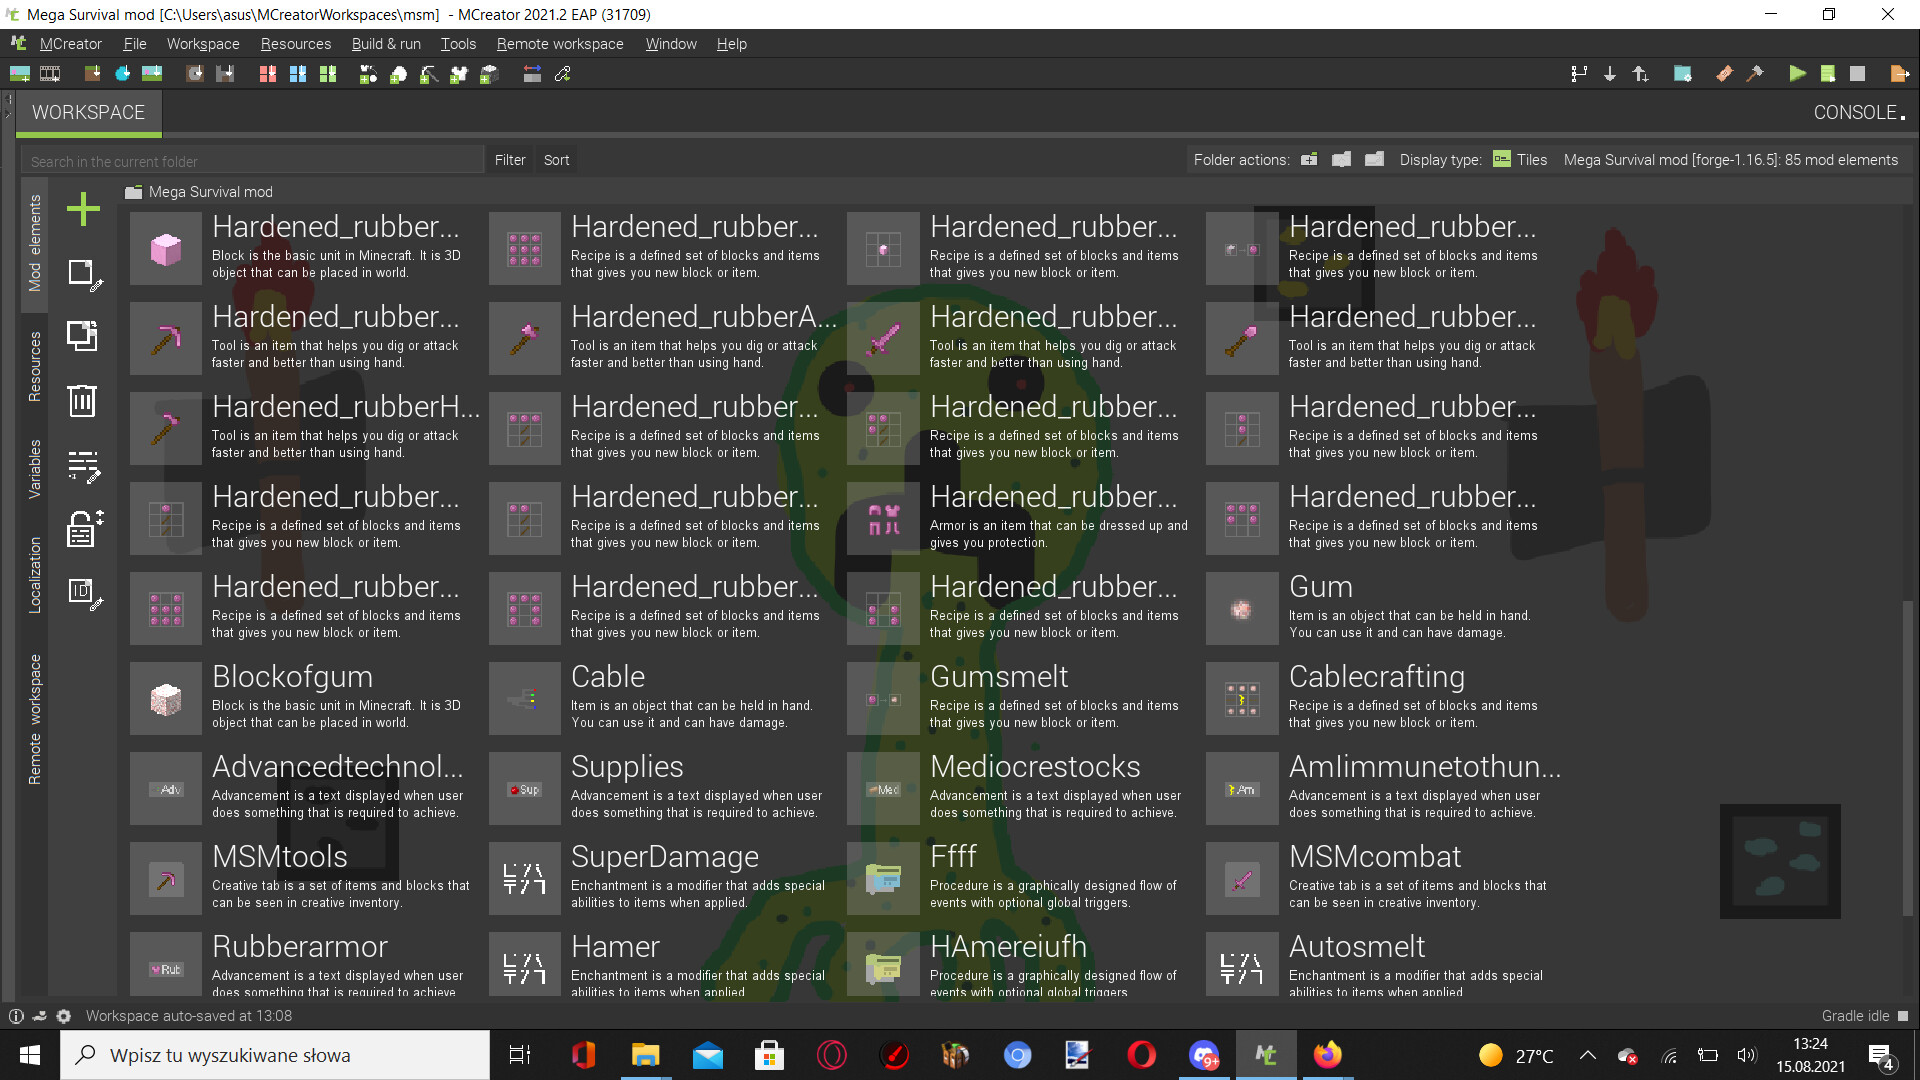Click the duplicate element icon in sidebar
The width and height of the screenshot is (1920, 1080).
point(83,336)
